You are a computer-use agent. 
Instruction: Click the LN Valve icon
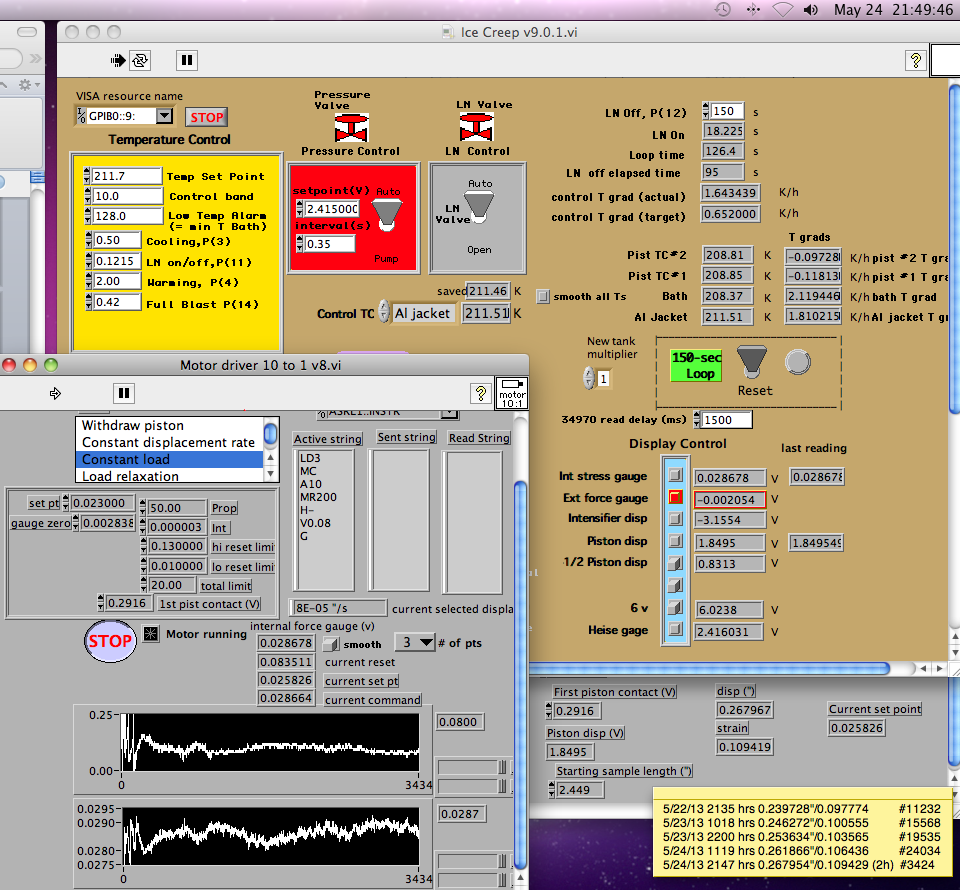pyautogui.click(x=475, y=127)
